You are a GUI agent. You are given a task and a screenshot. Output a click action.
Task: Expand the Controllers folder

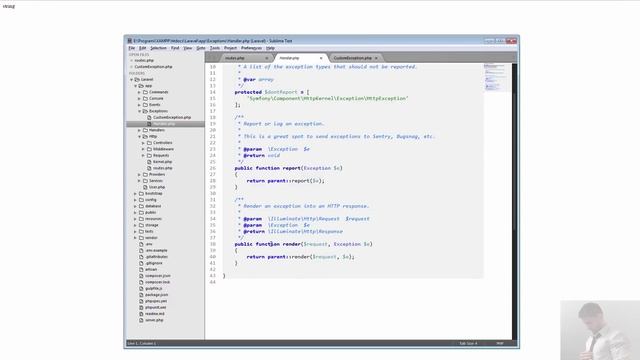(143, 143)
